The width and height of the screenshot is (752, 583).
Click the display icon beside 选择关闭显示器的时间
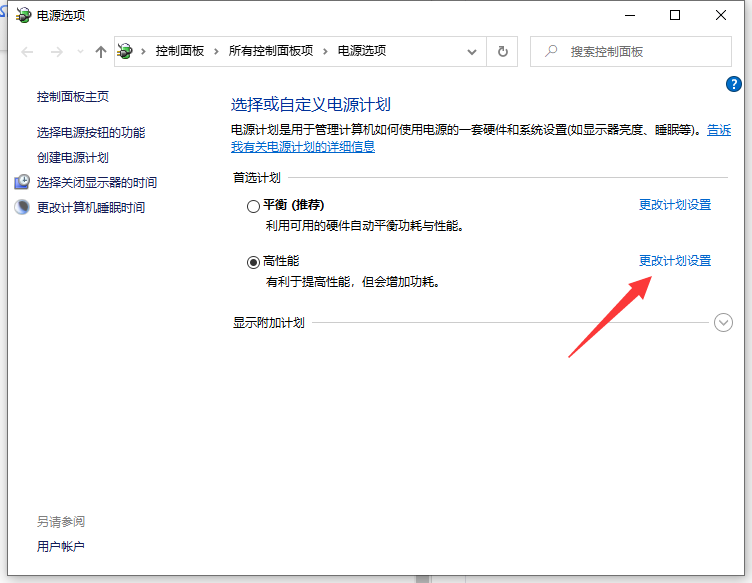[22, 182]
